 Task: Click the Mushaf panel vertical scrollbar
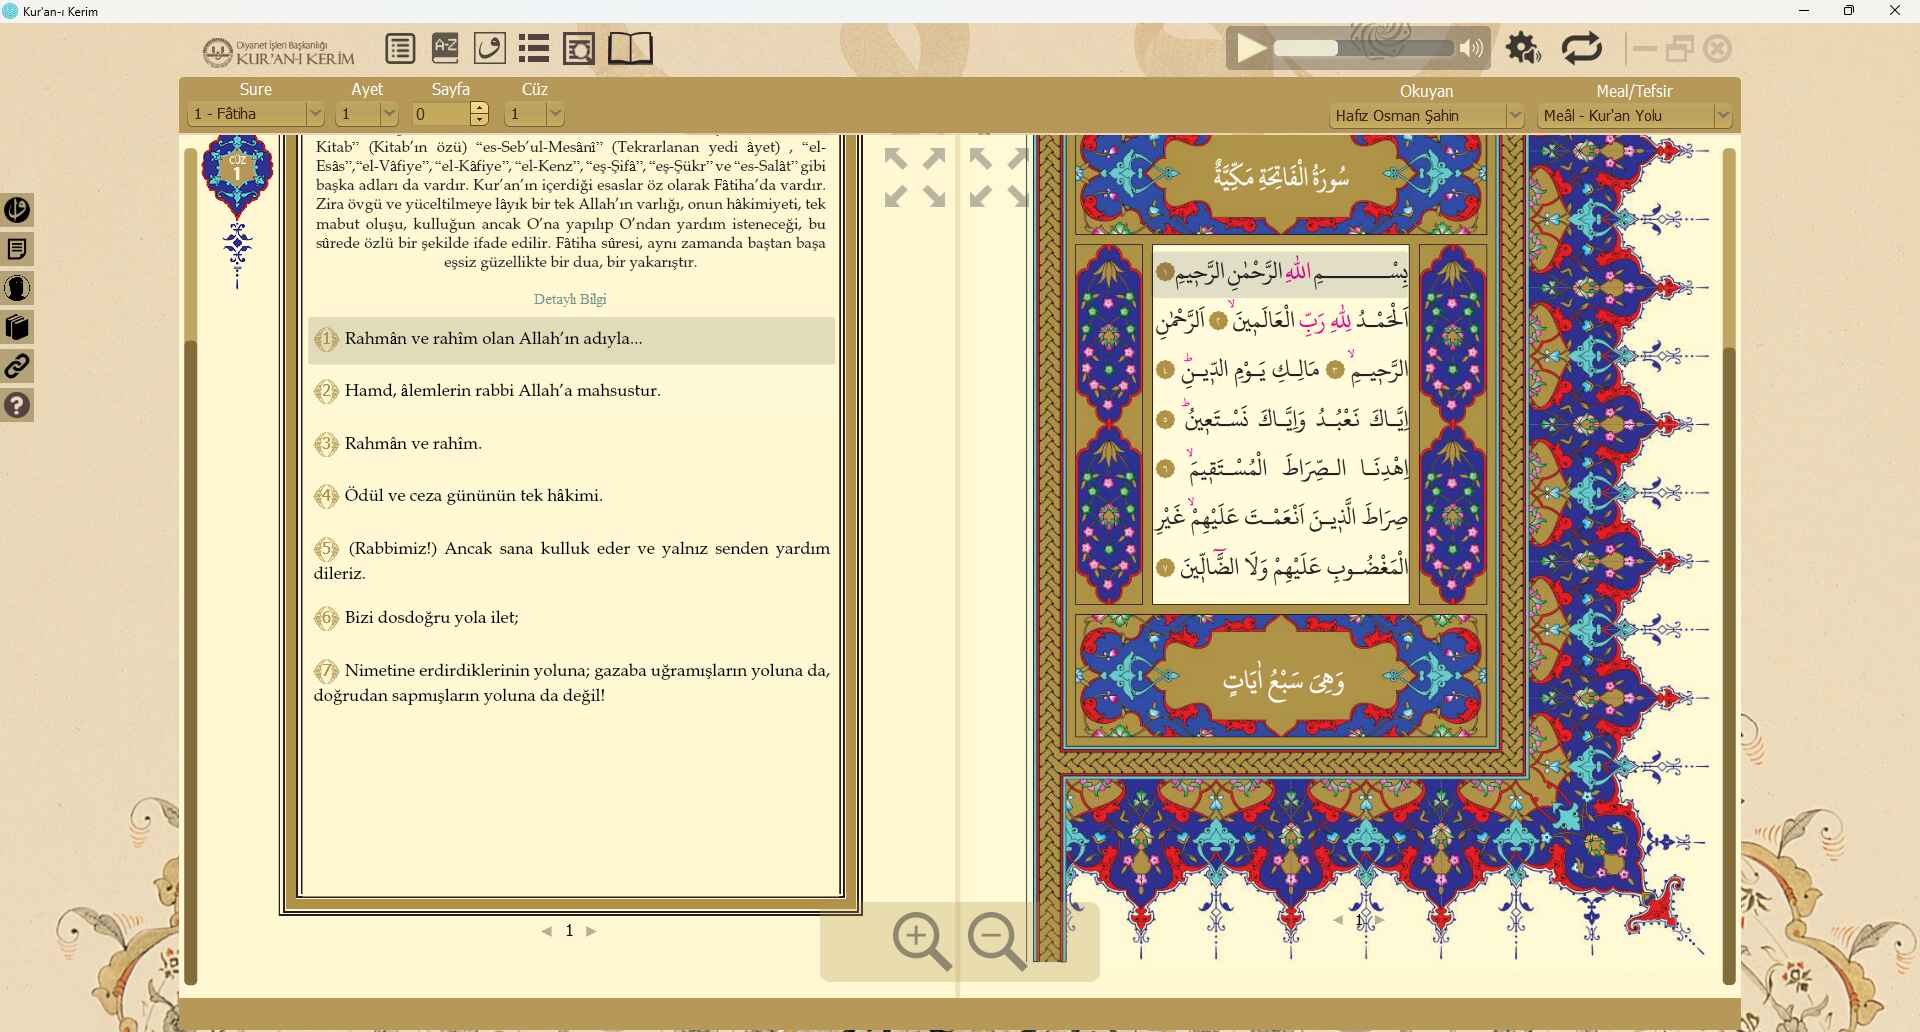pyautogui.click(x=1729, y=564)
